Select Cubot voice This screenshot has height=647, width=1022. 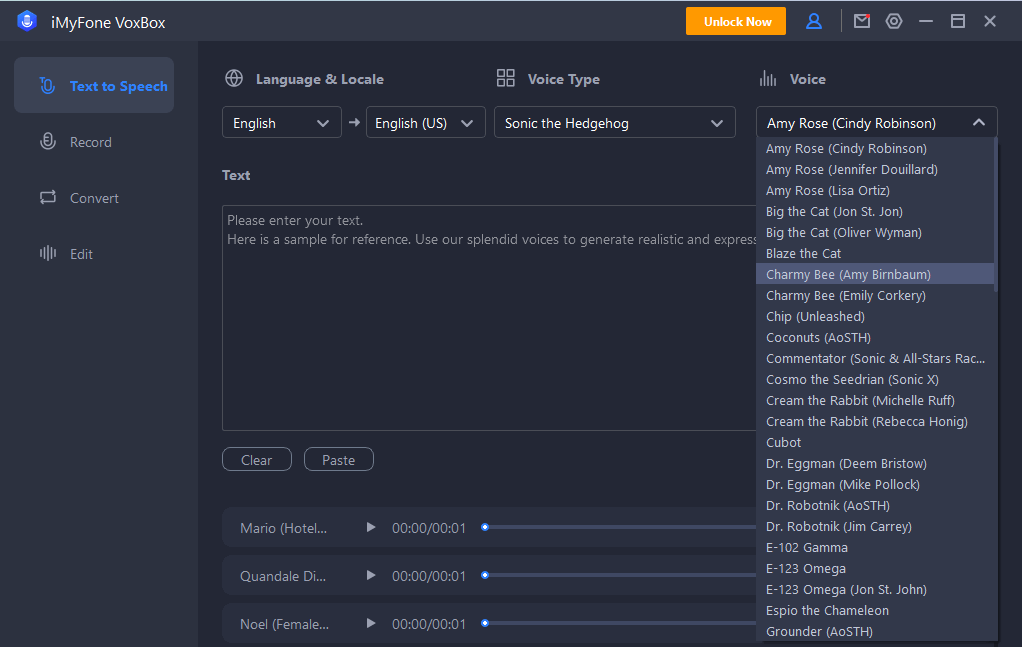pos(875,442)
